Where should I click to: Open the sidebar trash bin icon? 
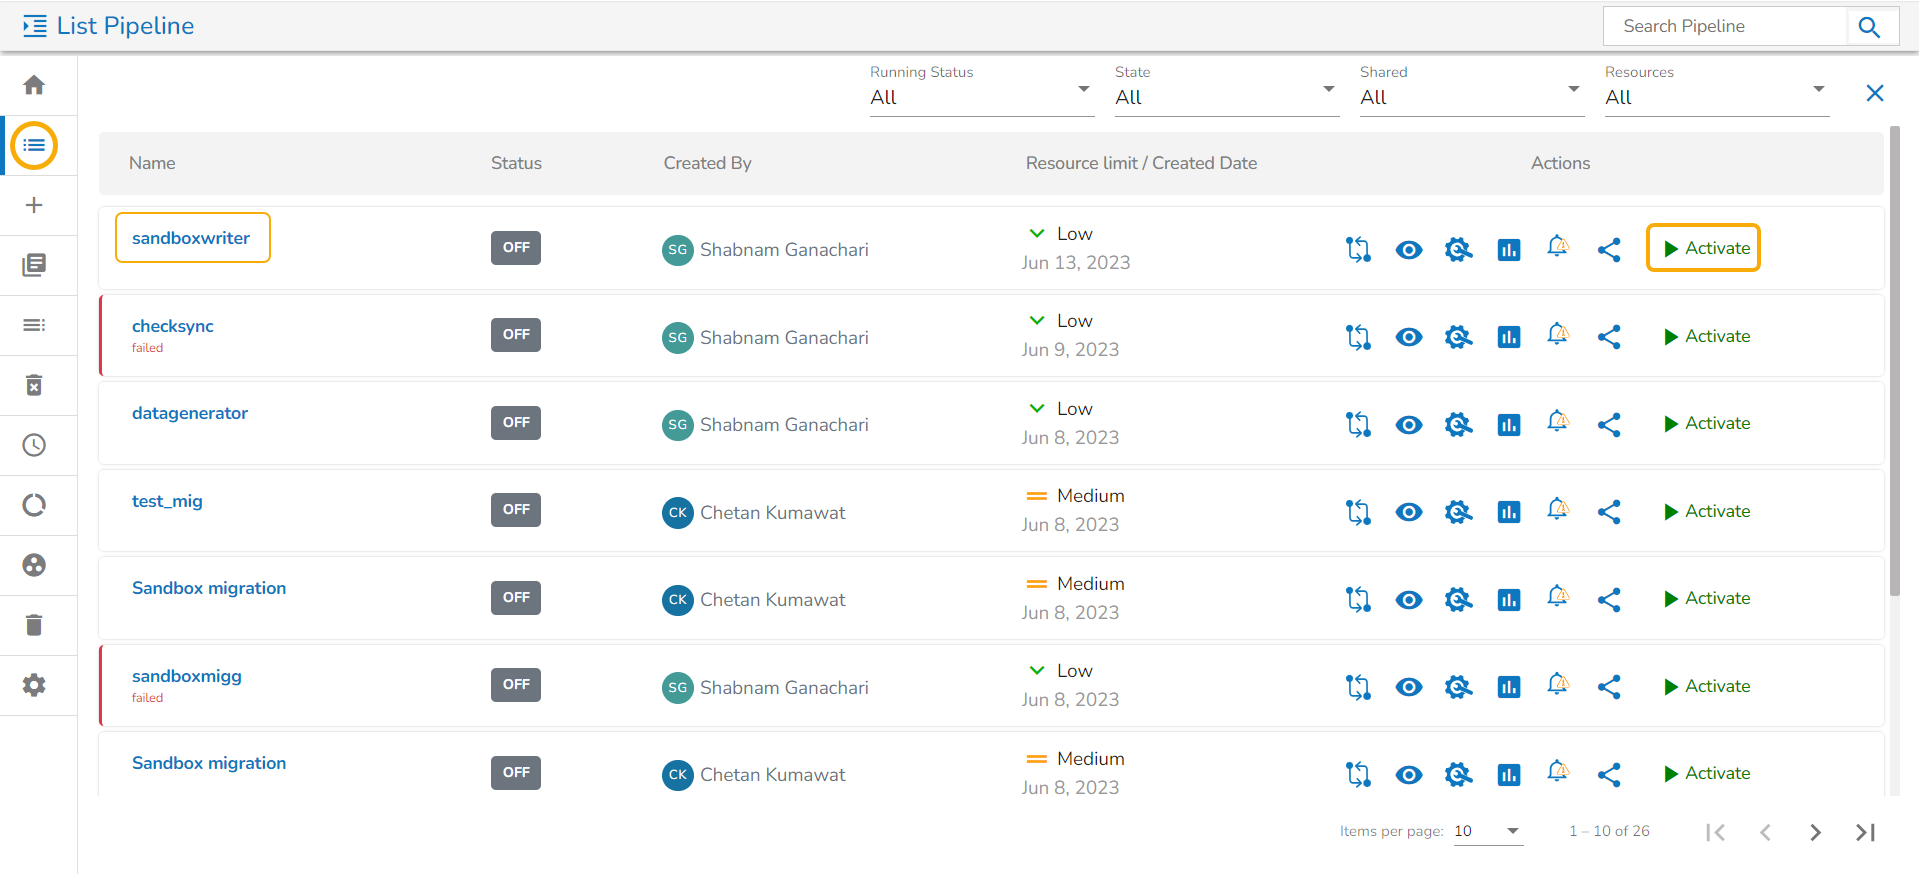coord(34,625)
